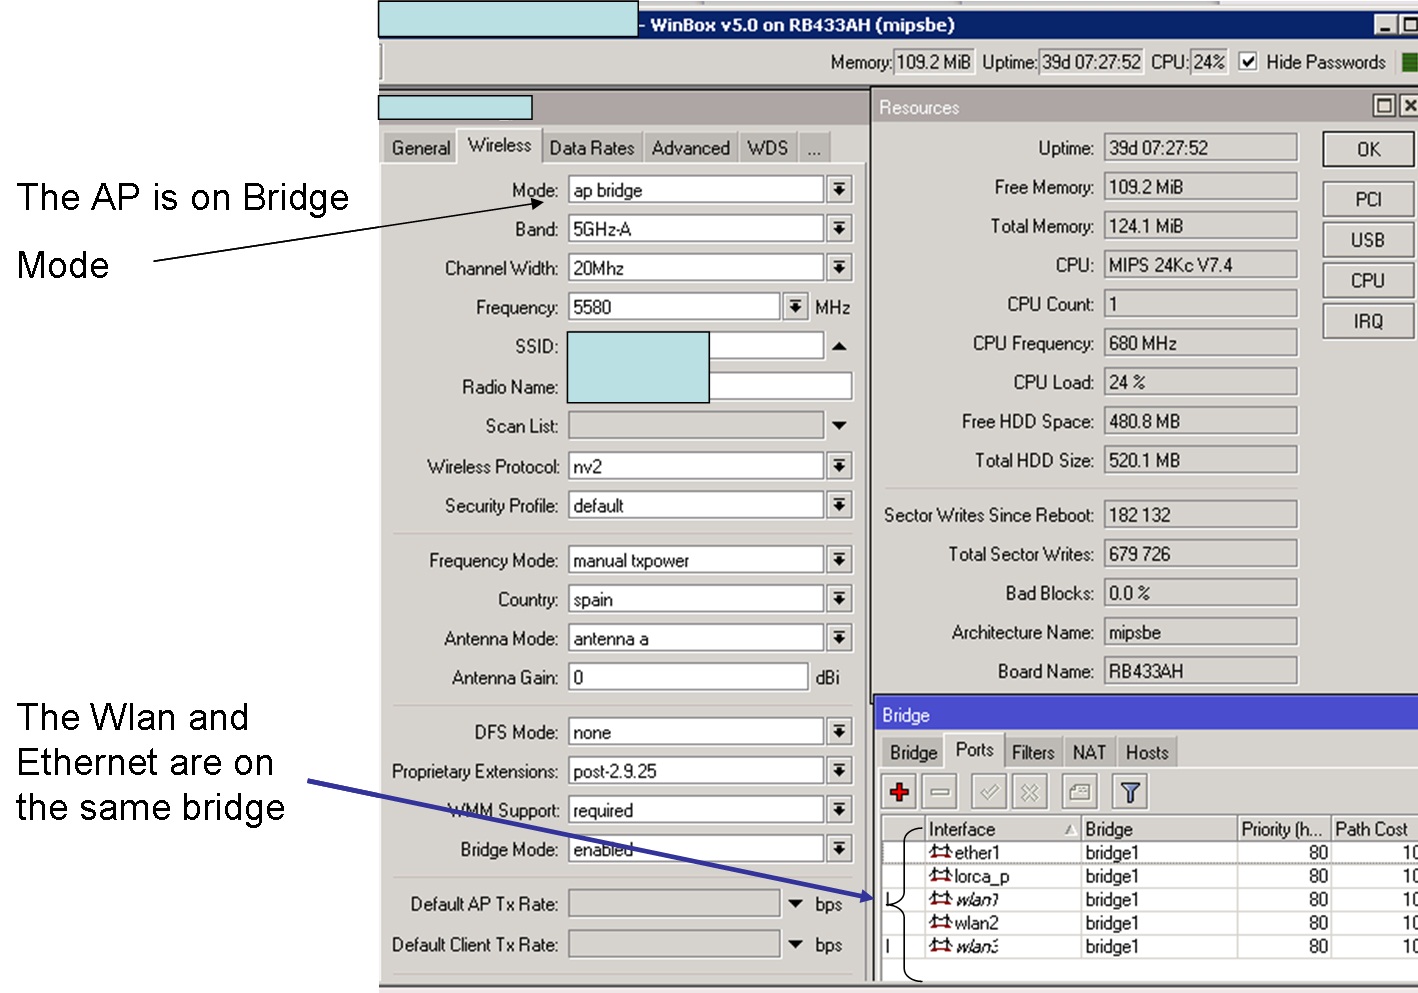
Task: Click the PCI button in Resources
Action: pos(1368,199)
